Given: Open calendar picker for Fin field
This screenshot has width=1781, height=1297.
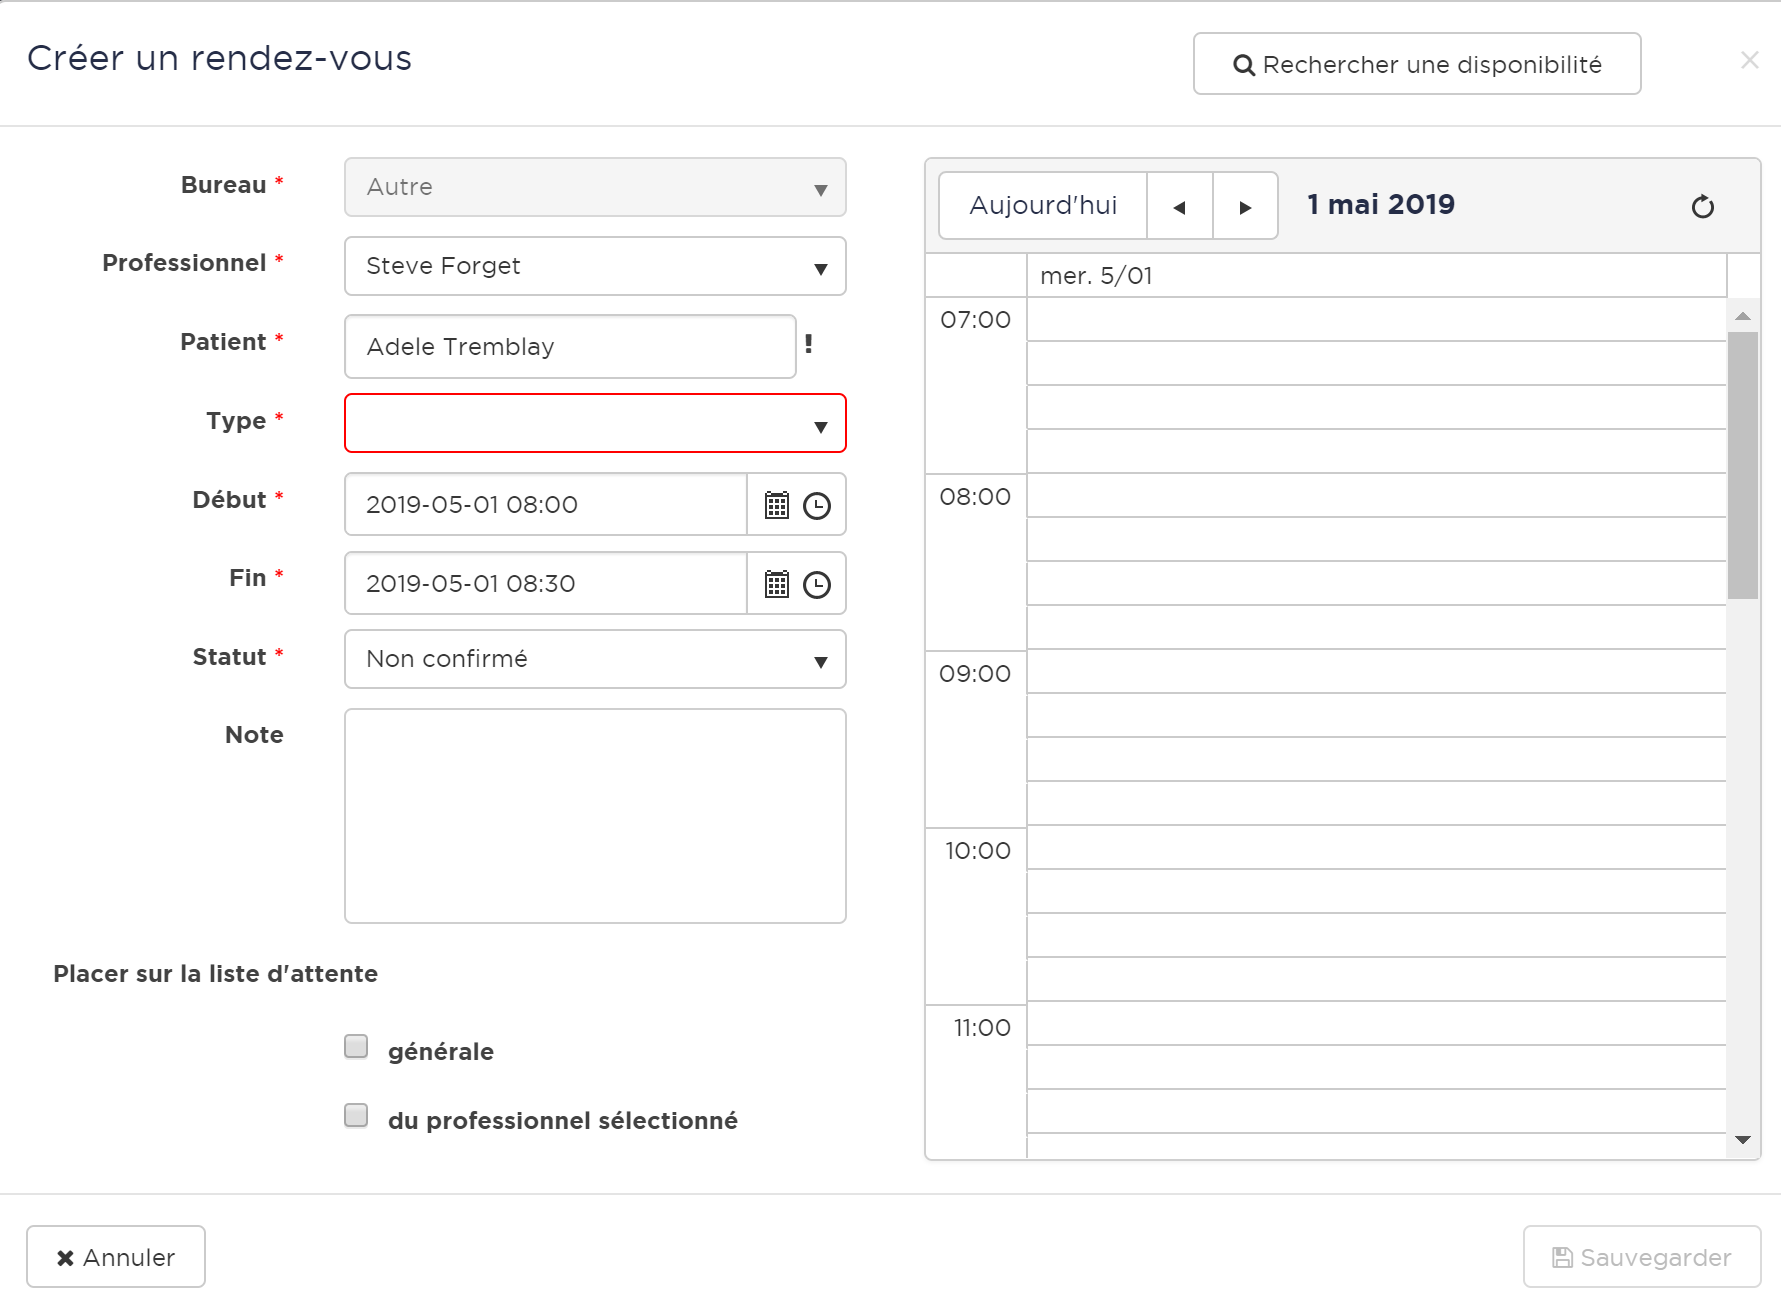Looking at the screenshot, I should pos(776,584).
